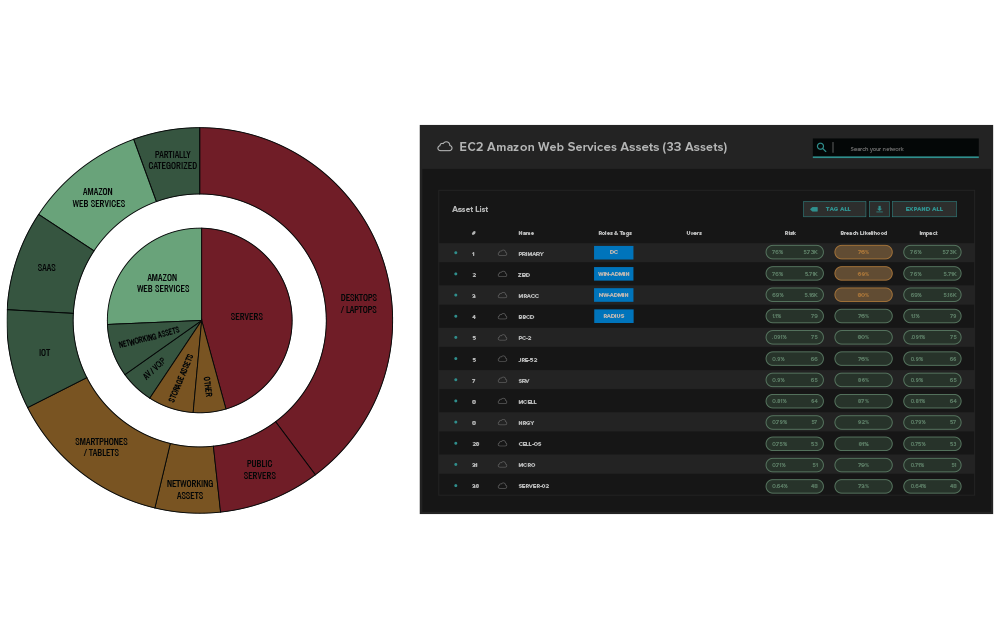Click the cloud icon in the PC-2 row
Image resolution: width=1000 pixels, height=640 pixels.
coord(503,337)
